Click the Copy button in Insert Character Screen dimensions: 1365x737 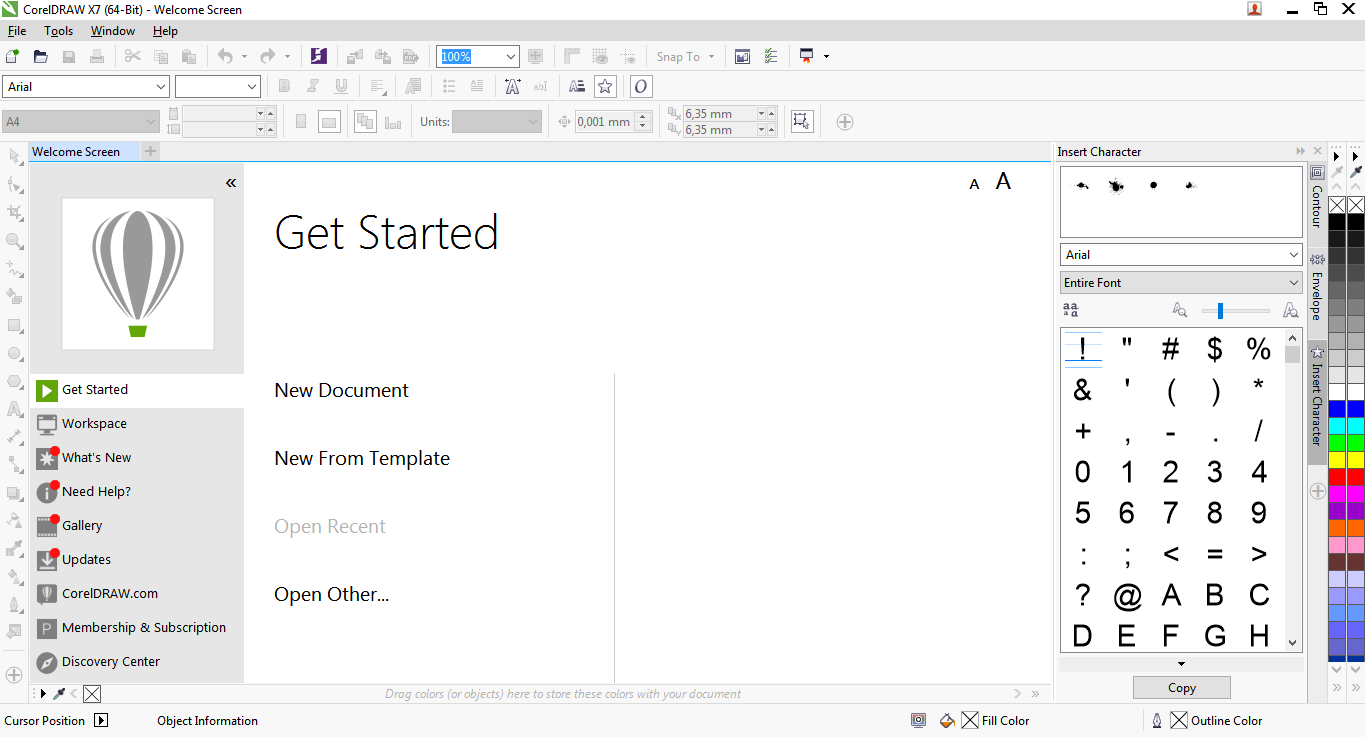(x=1182, y=688)
